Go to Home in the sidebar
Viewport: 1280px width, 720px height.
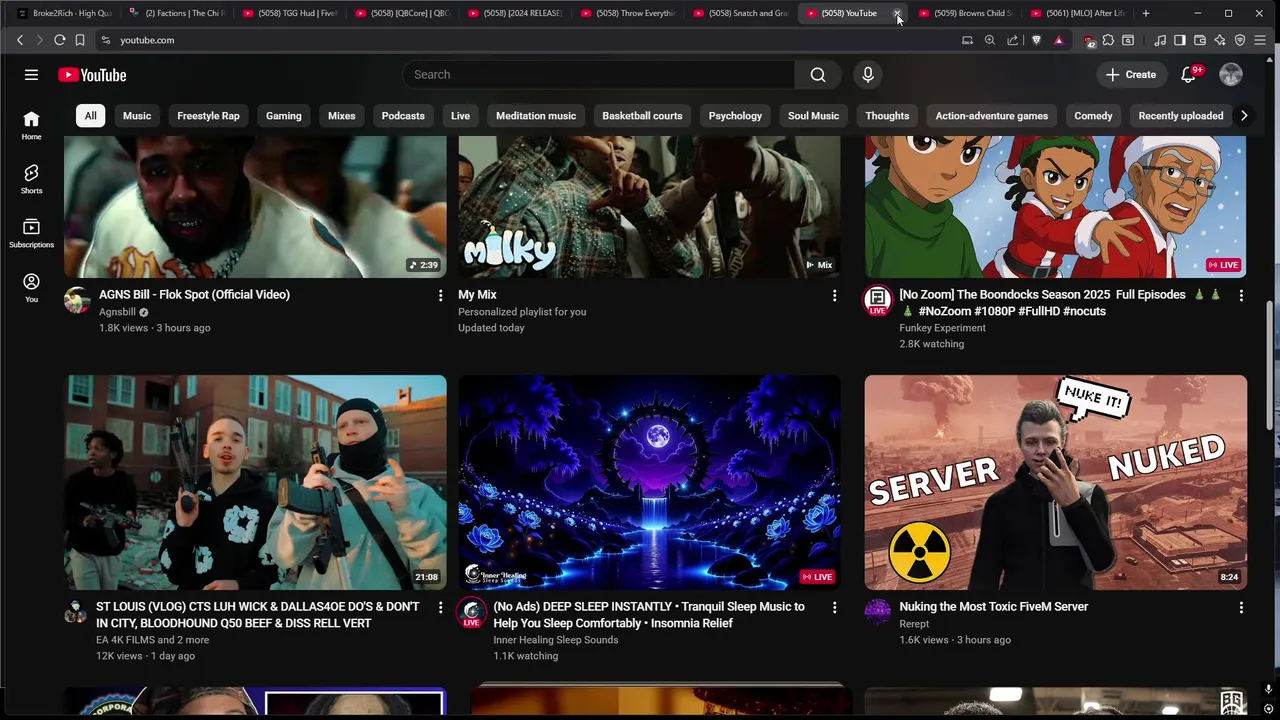pyautogui.click(x=32, y=125)
